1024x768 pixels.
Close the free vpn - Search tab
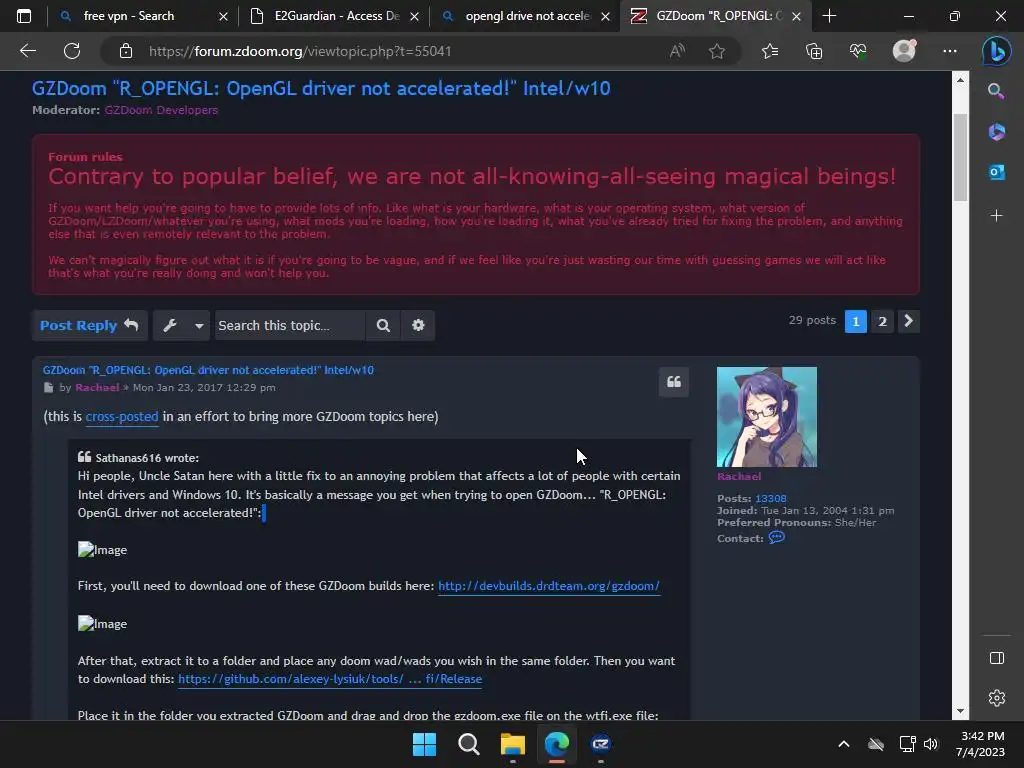tap(223, 16)
